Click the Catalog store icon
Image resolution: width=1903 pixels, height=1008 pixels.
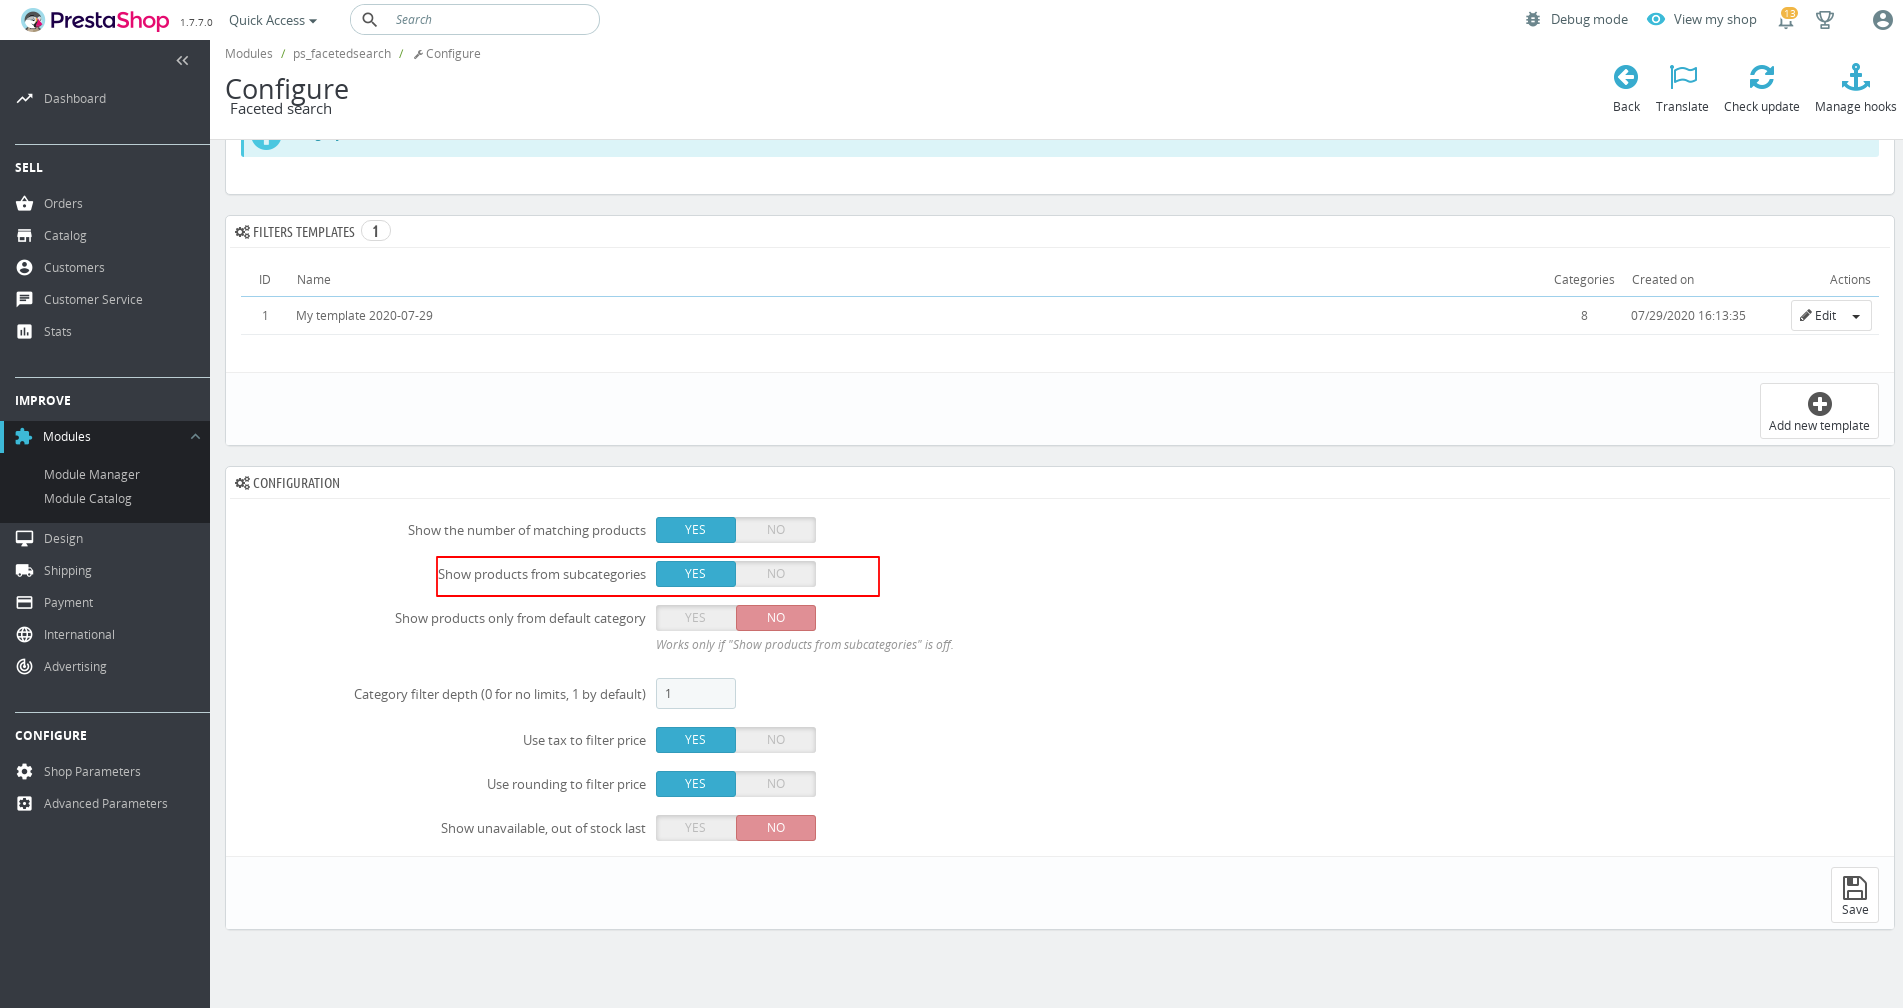pos(25,236)
